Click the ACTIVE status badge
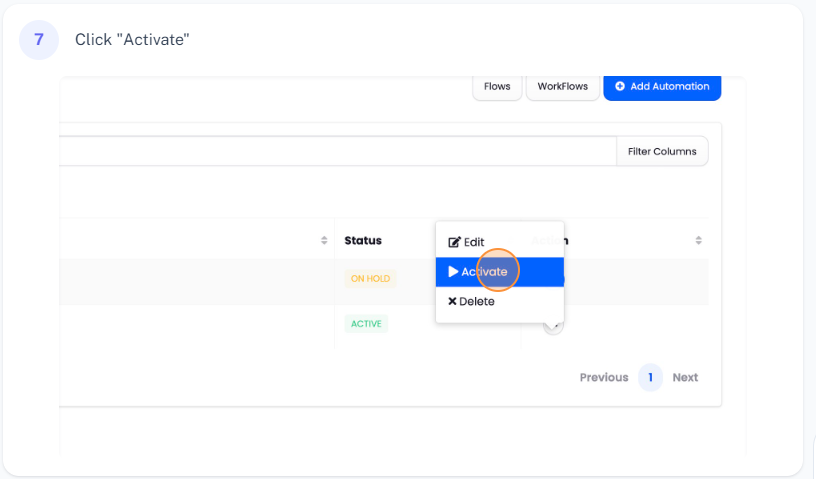 366,324
